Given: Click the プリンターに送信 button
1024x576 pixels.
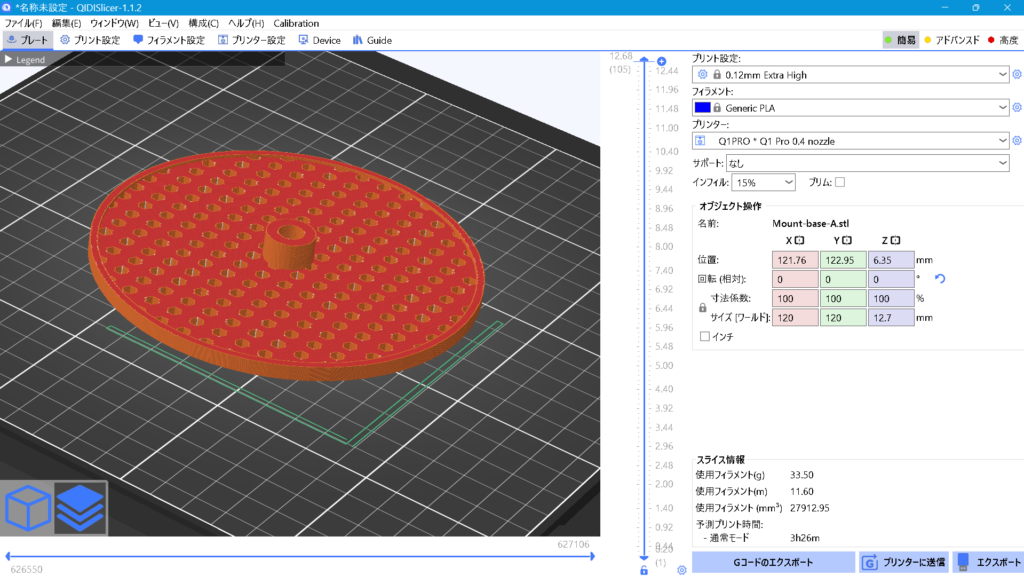Looking at the screenshot, I should tap(903, 562).
